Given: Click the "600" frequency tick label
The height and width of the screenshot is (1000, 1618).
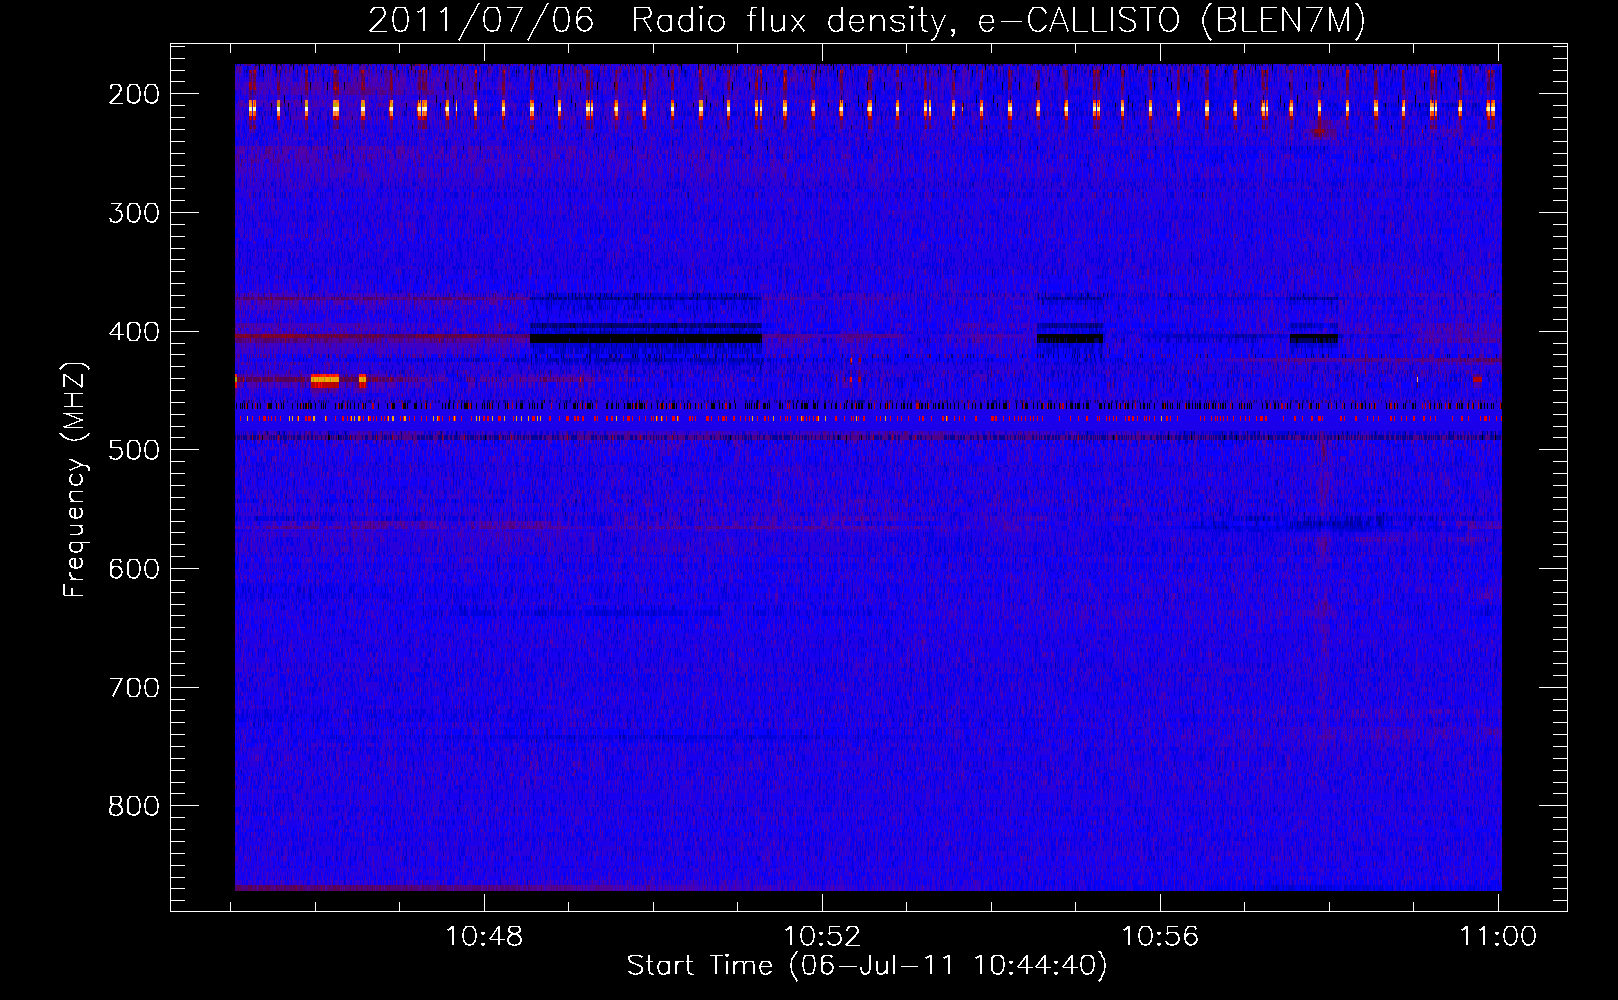Looking at the screenshot, I should [134, 569].
